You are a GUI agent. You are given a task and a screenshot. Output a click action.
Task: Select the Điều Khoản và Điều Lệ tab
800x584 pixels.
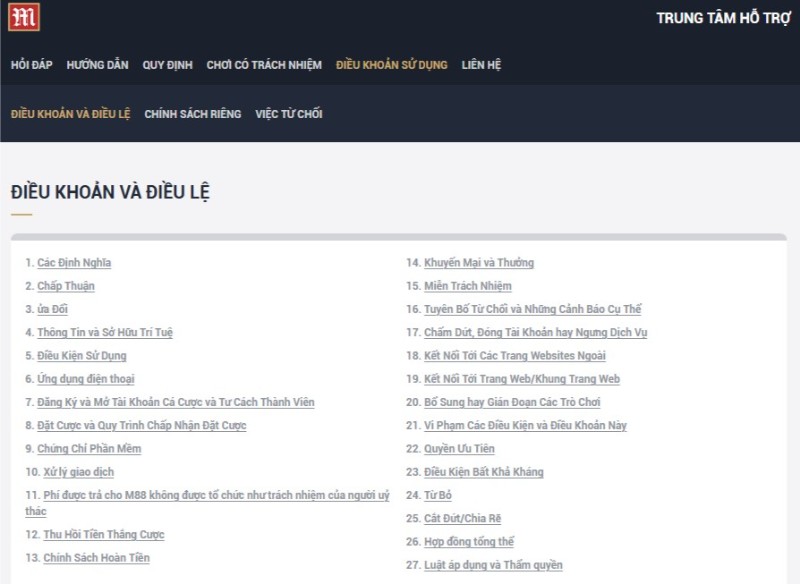click(x=71, y=114)
